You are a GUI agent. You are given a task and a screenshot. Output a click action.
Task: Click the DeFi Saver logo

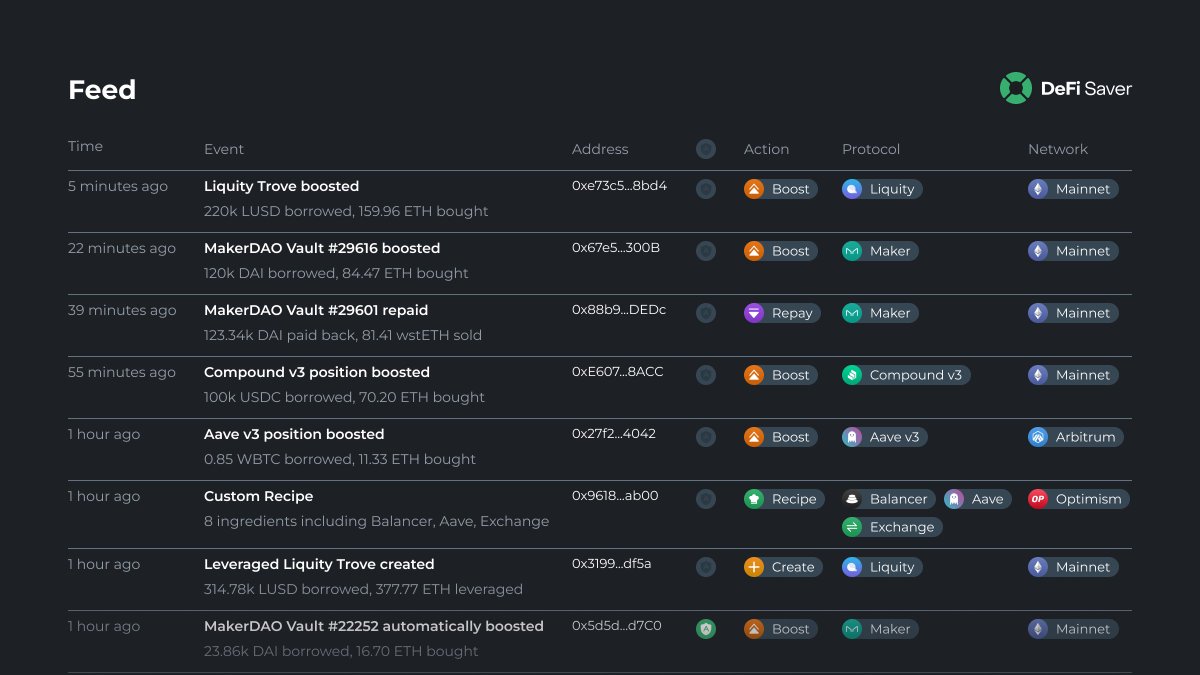1017,88
